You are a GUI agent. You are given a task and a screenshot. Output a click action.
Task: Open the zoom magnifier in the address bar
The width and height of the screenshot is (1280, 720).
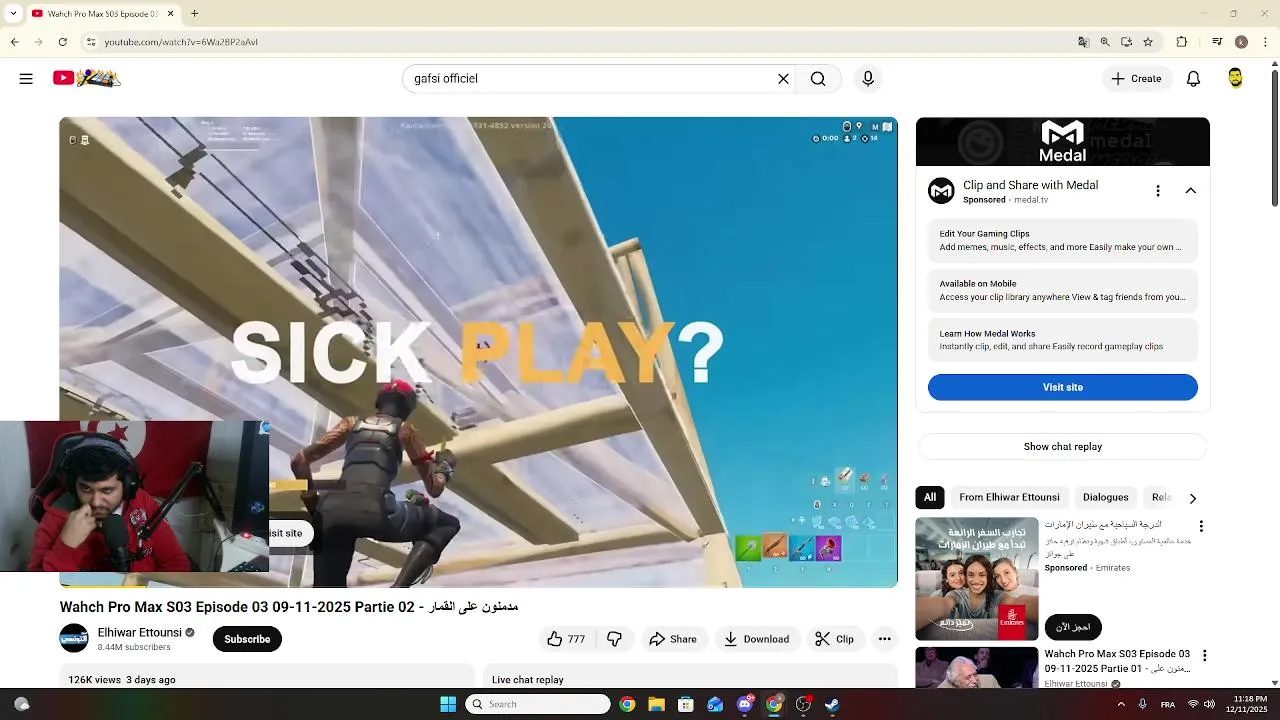(1105, 42)
